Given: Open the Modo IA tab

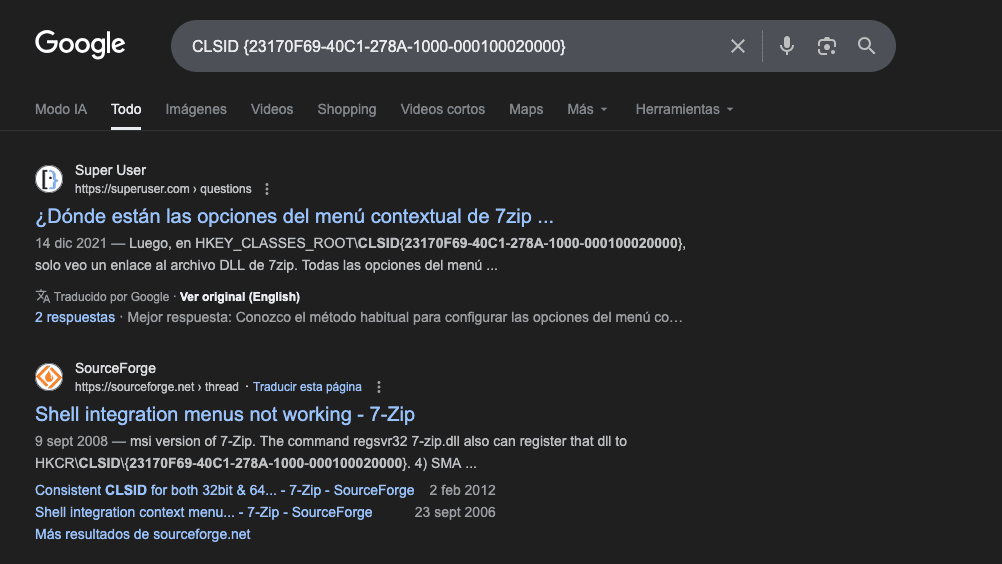Looking at the screenshot, I should coord(61,109).
